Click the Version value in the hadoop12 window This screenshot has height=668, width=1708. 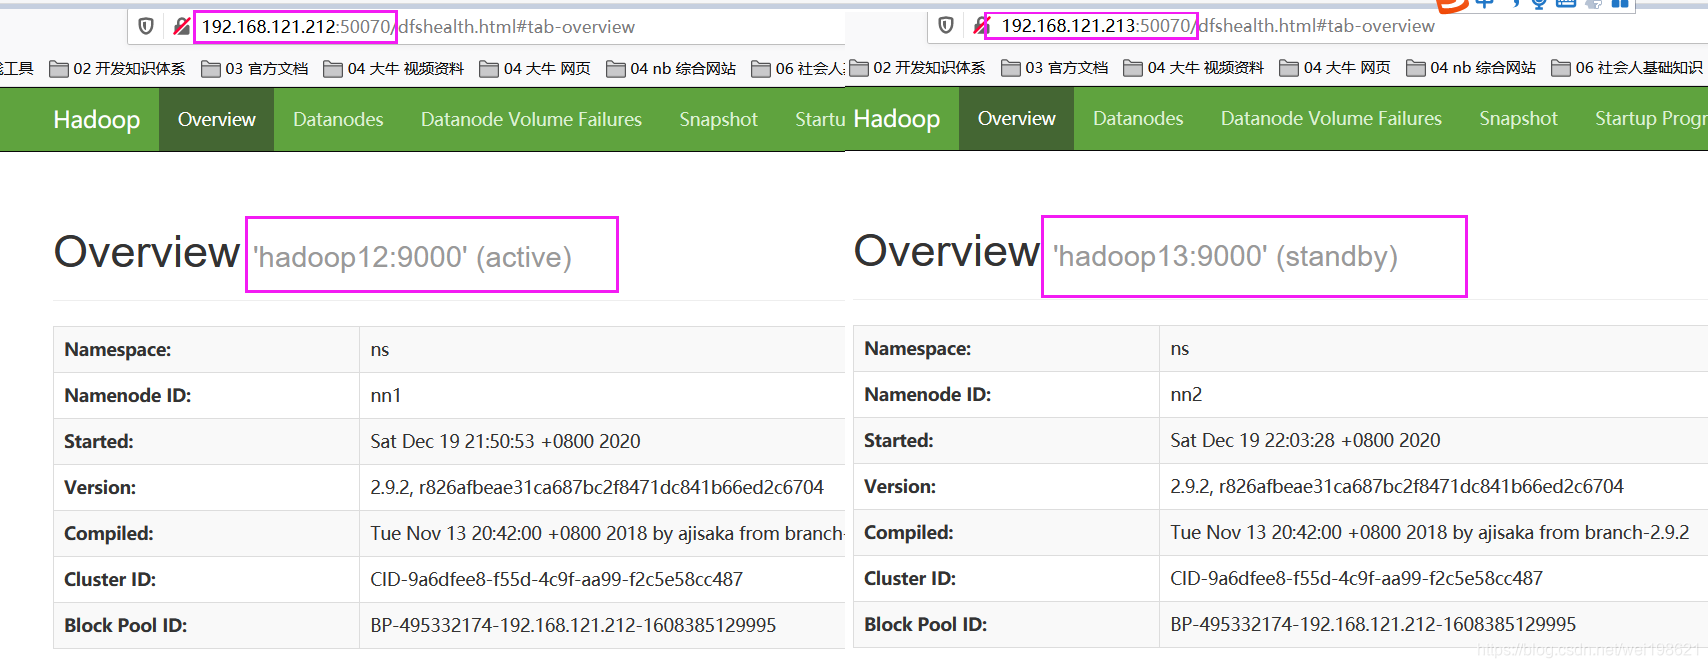coord(597,488)
